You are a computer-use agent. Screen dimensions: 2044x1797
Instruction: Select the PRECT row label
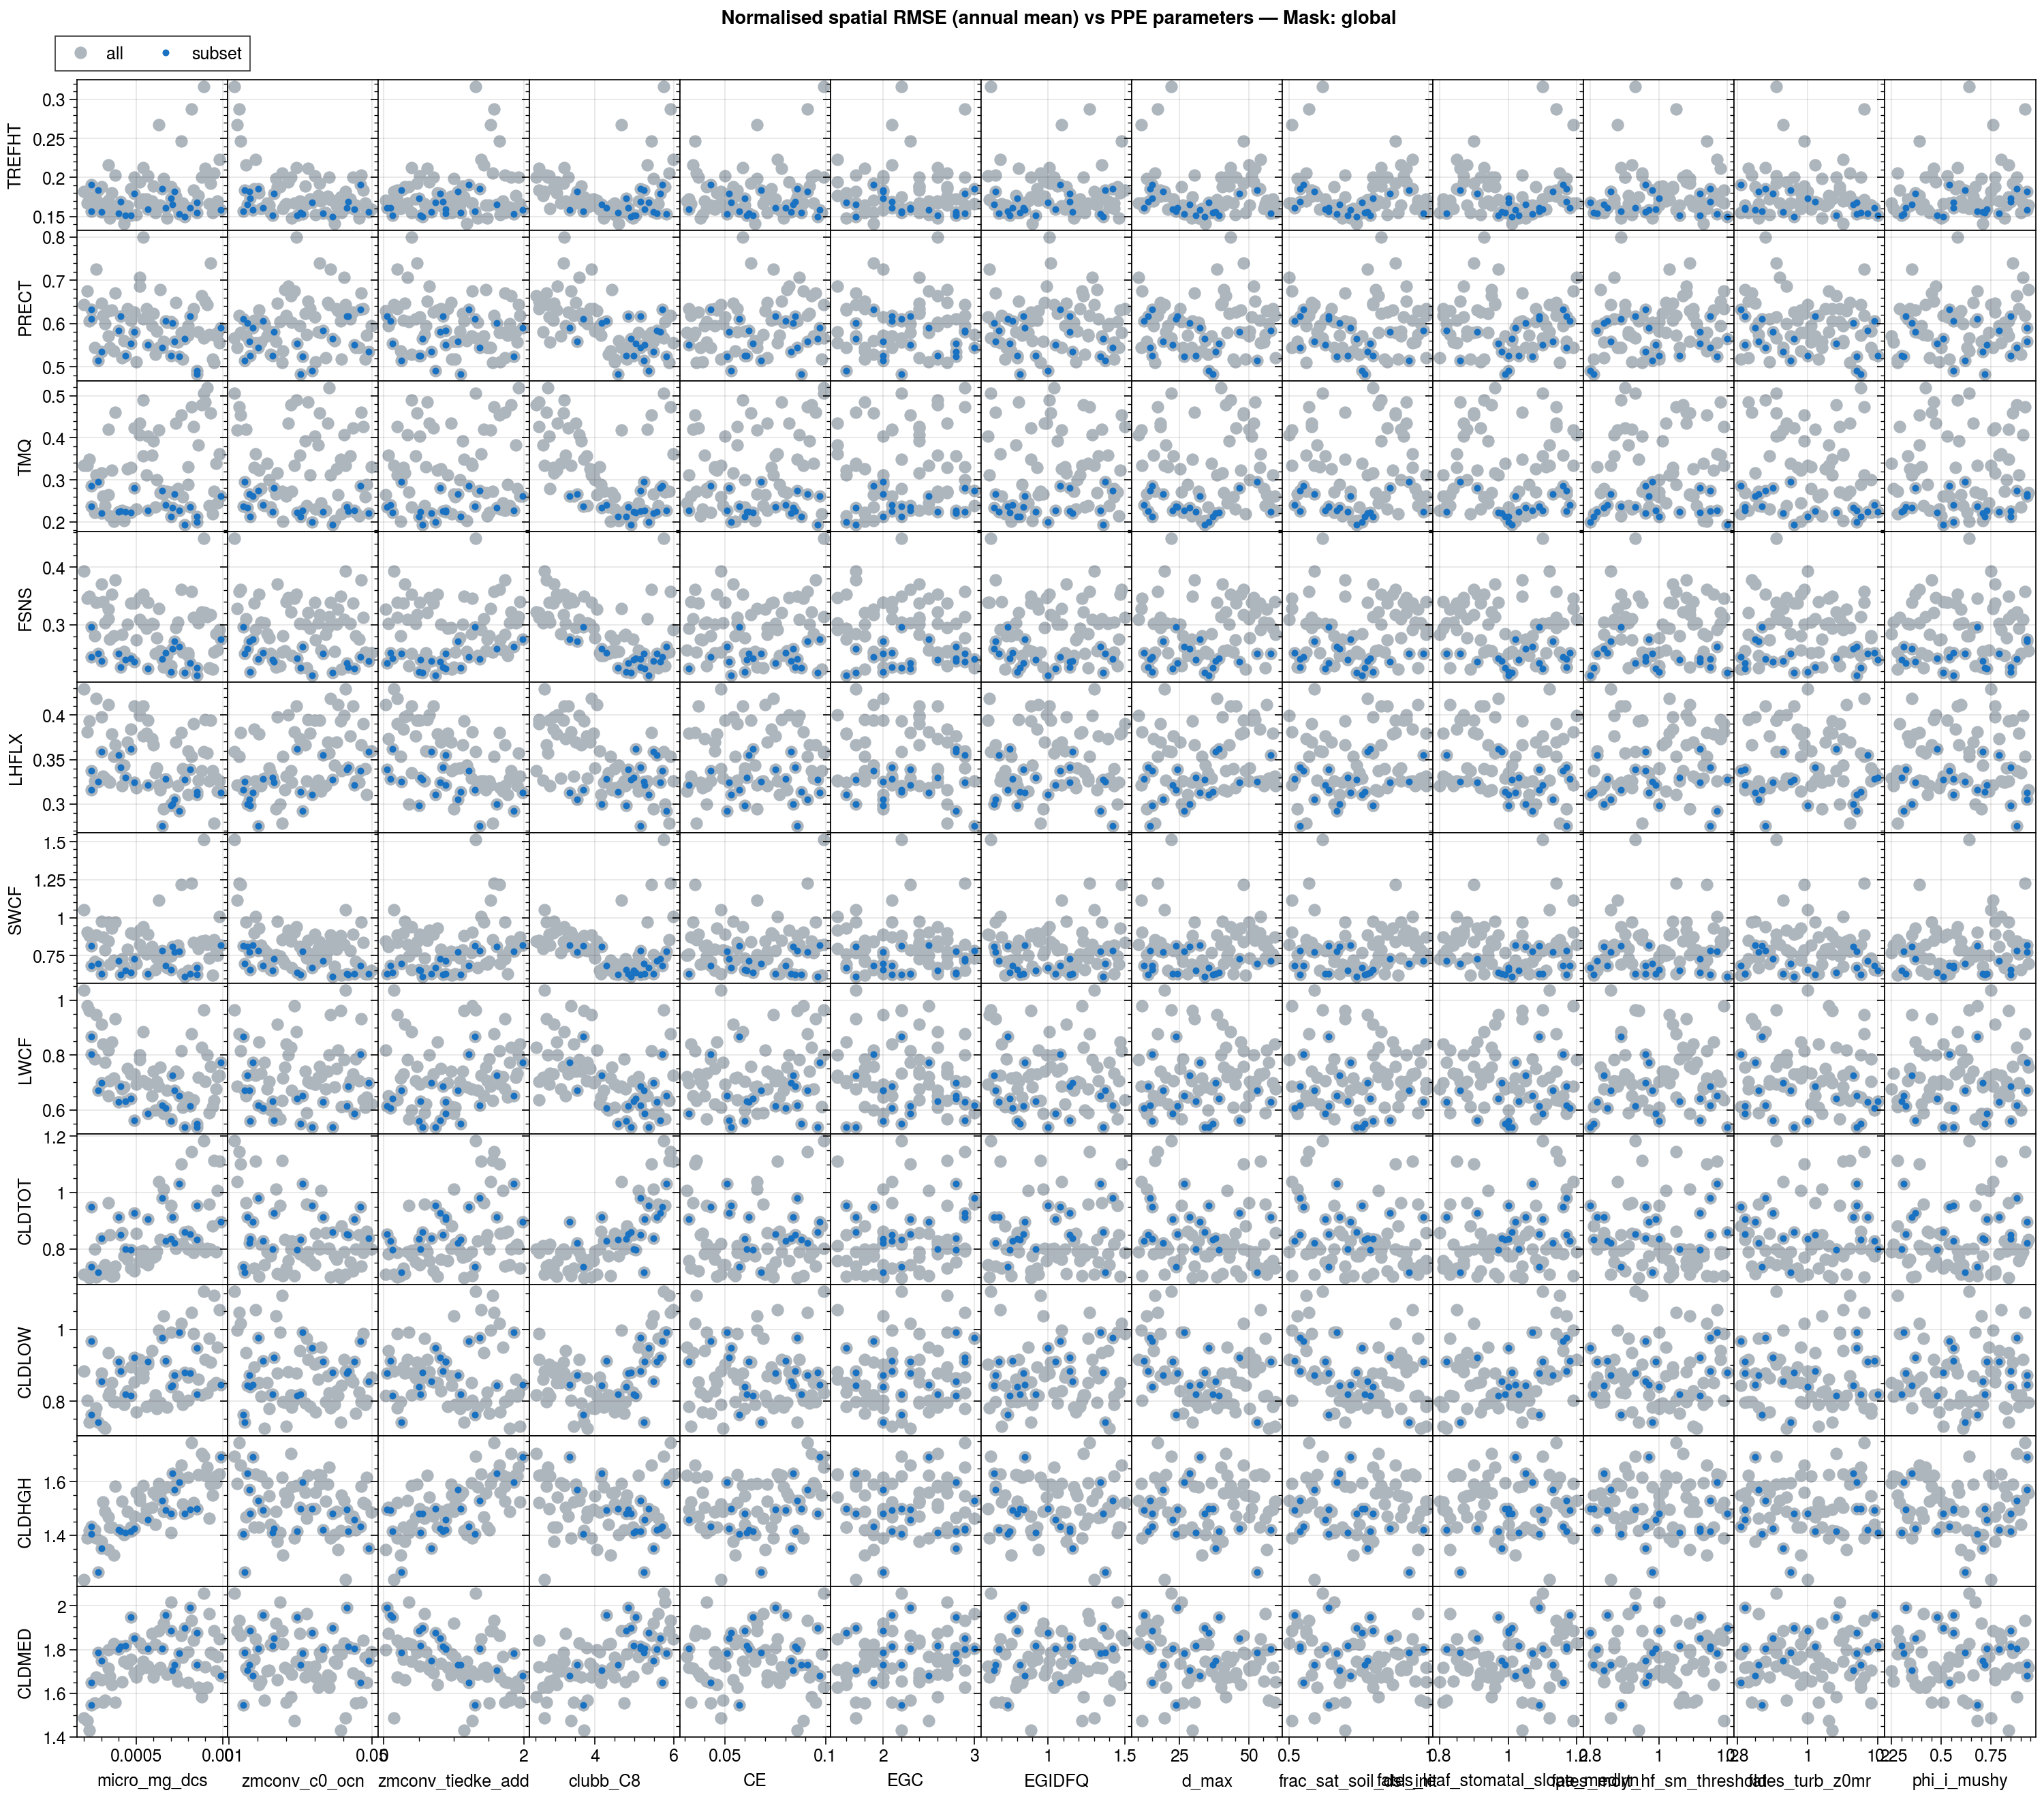click(x=25, y=307)
